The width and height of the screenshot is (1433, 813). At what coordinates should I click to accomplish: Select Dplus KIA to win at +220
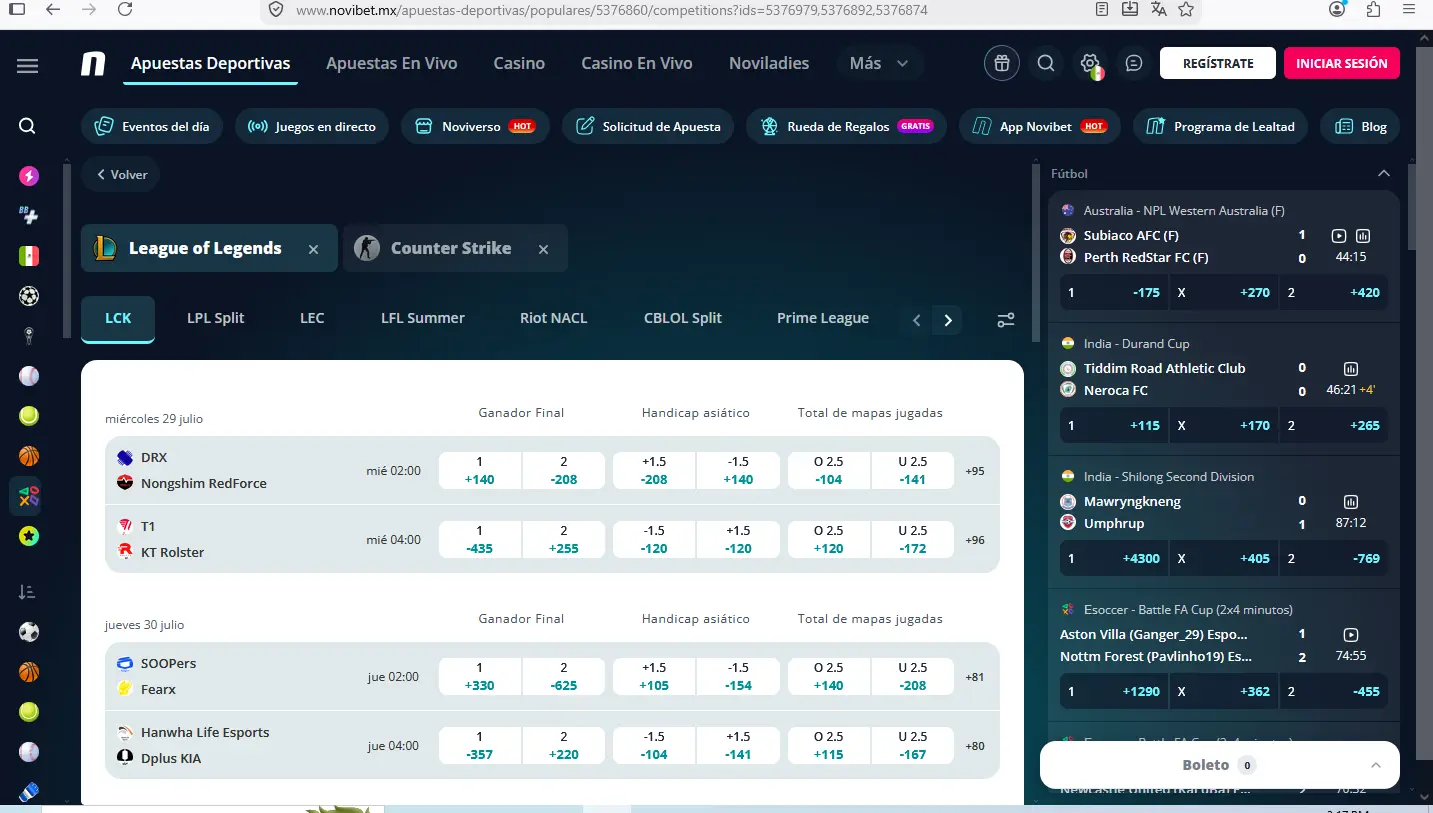(564, 745)
